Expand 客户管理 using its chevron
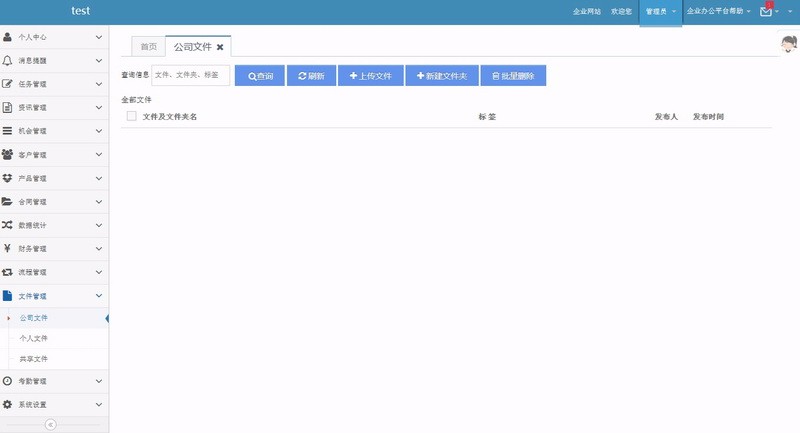Viewport: 800px width, 433px height. [x=99, y=155]
